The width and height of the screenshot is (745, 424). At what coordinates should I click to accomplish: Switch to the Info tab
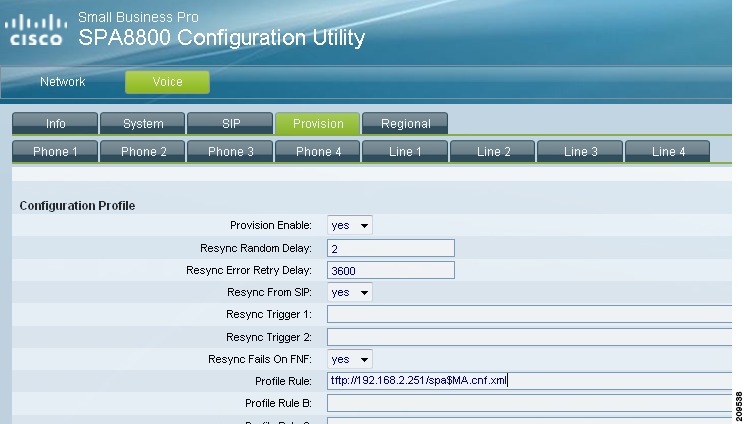(x=55, y=124)
